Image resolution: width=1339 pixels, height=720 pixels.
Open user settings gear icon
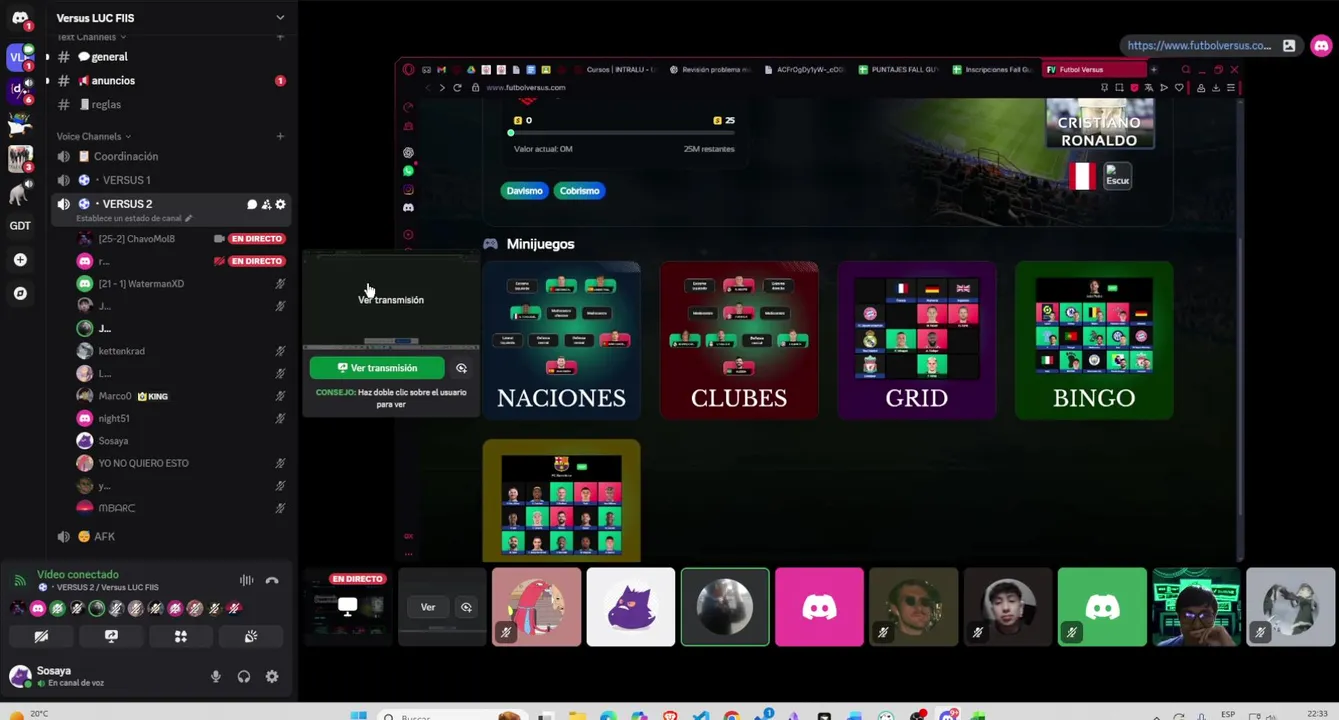[x=272, y=677]
